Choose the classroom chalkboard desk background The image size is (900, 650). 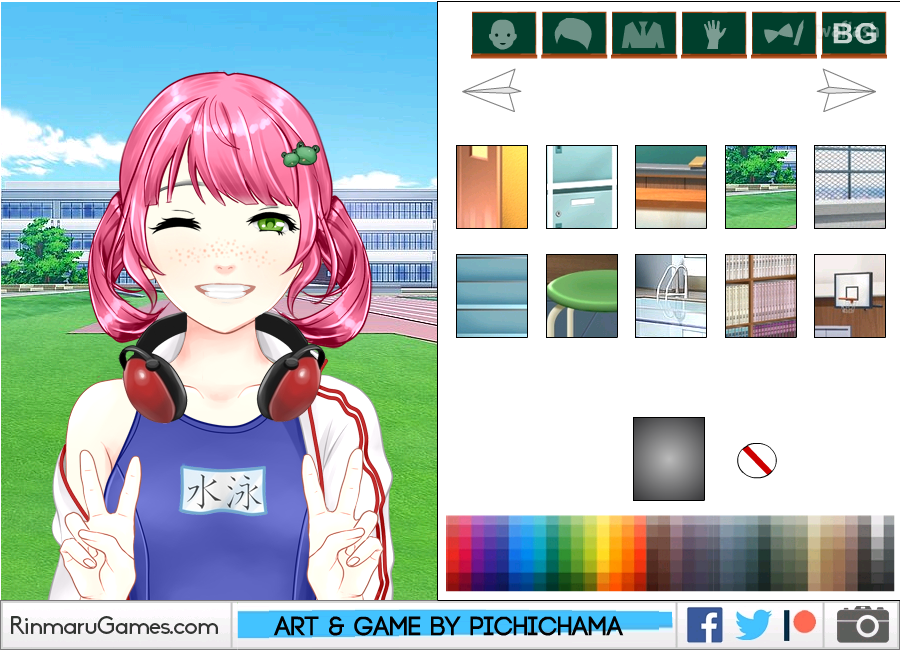click(x=671, y=187)
